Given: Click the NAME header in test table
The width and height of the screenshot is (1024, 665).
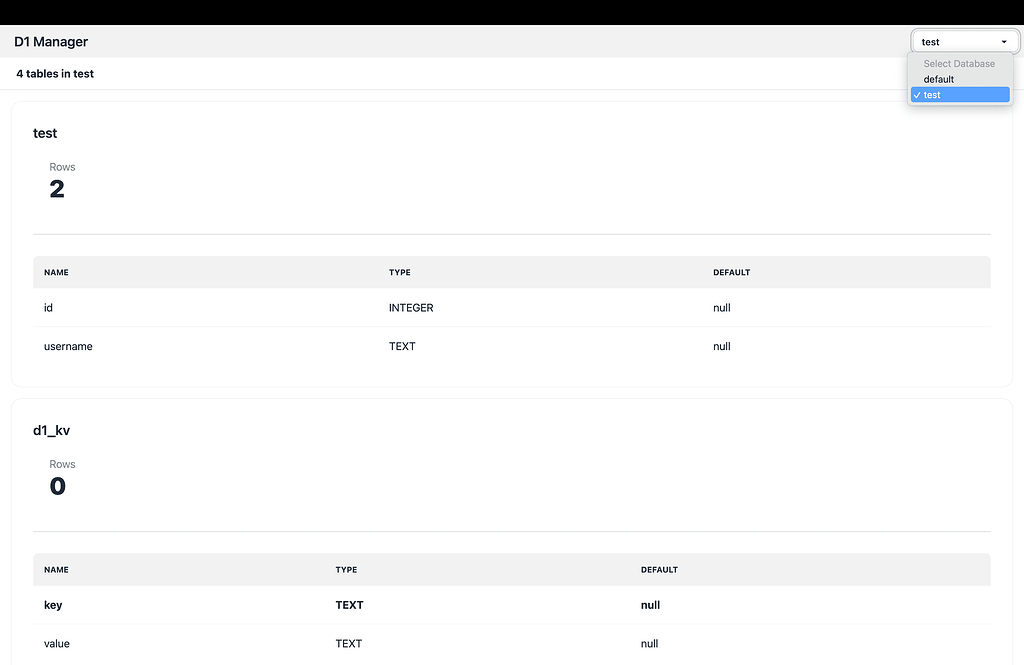Looking at the screenshot, I should click(x=56, y=272).
